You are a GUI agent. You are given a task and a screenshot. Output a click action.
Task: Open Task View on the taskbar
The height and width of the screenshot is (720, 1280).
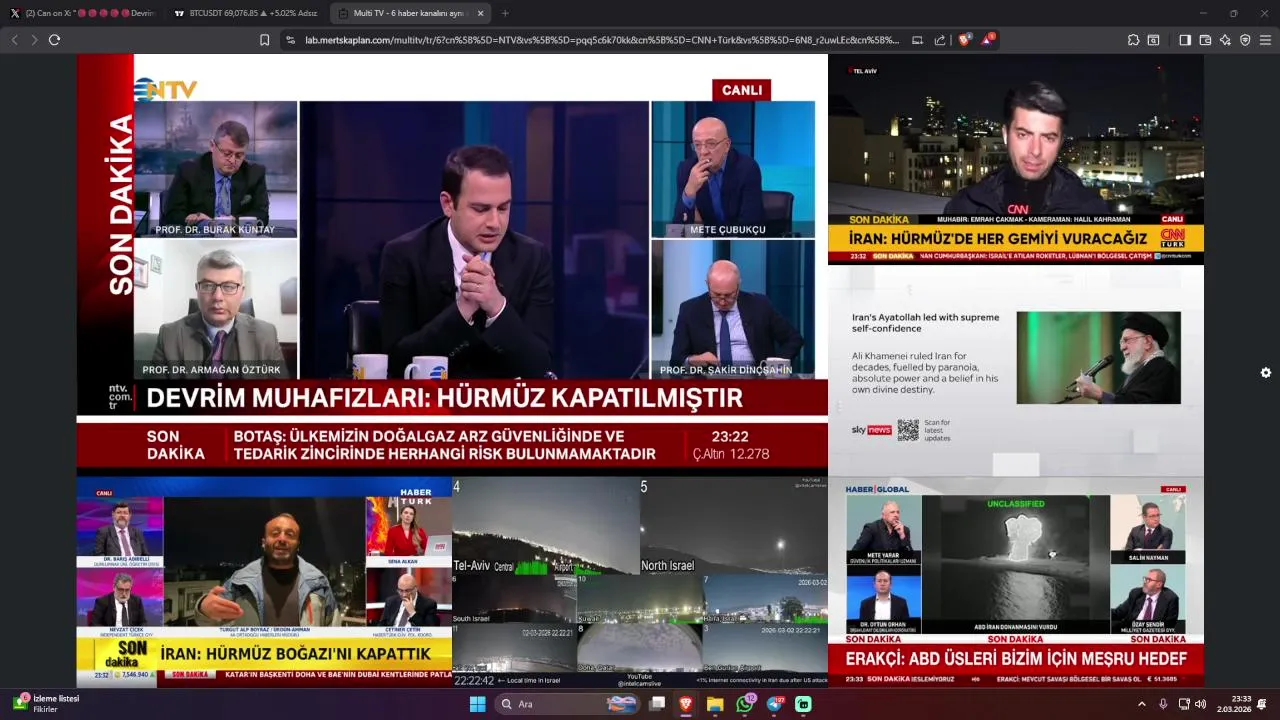tap(657, 704)
